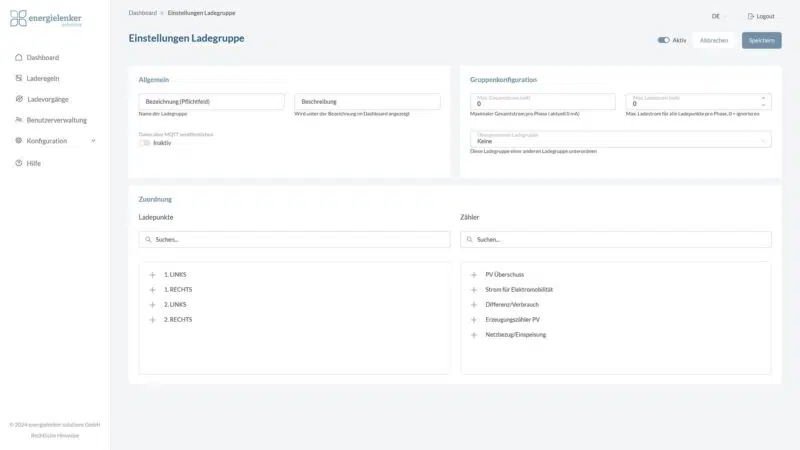Click the Abbrechen button
The width and height of the screenshot is (800, 450).
pos(713,41)
